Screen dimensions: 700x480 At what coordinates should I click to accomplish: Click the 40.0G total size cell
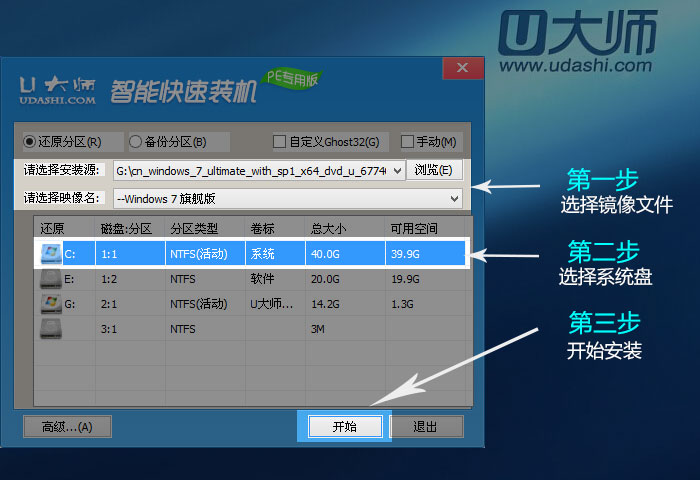345,254
